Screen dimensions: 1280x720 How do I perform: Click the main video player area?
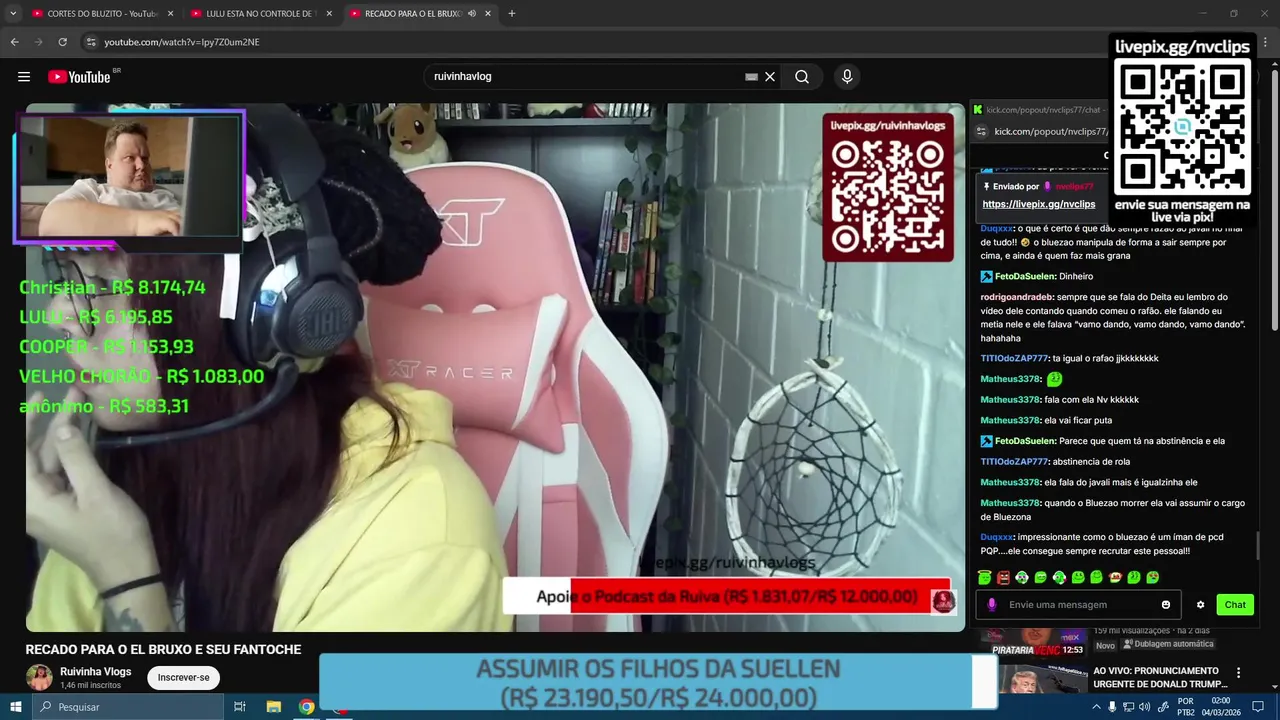[x=495, y=367]
